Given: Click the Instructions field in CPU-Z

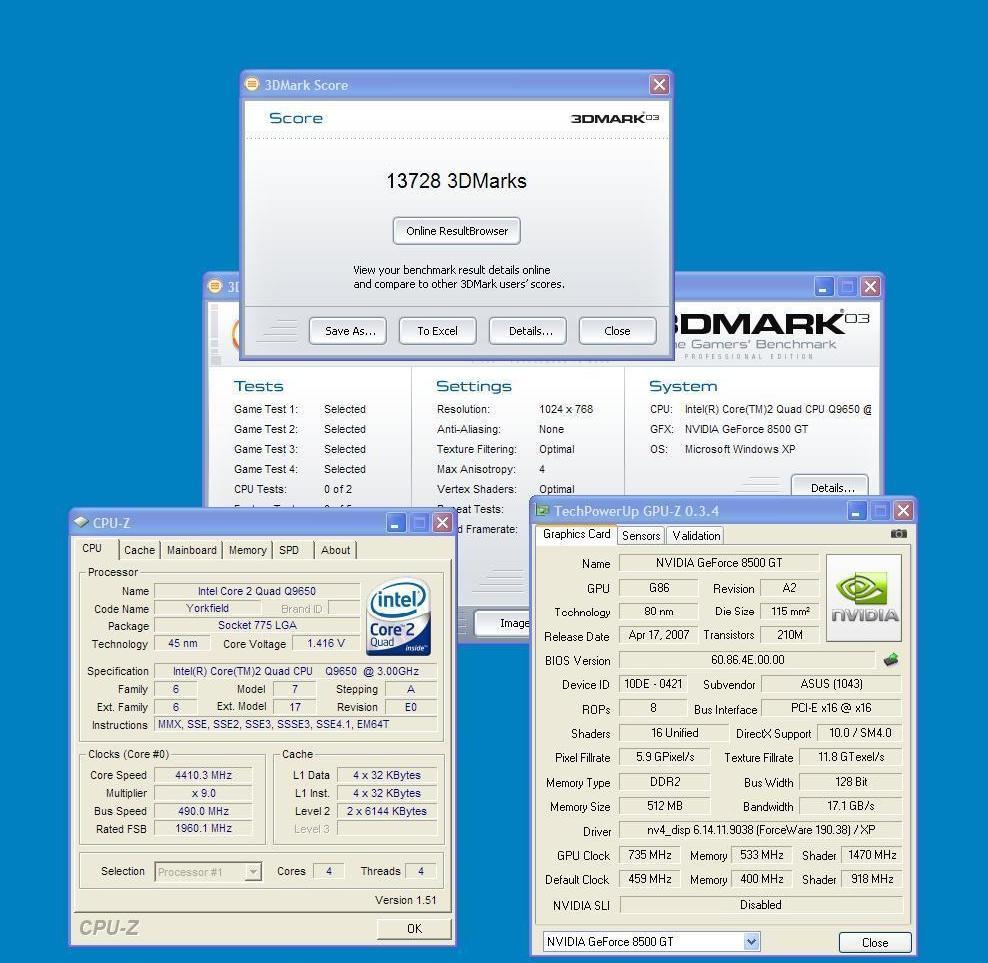Looking at the screenshot, I should coord(296,725).
